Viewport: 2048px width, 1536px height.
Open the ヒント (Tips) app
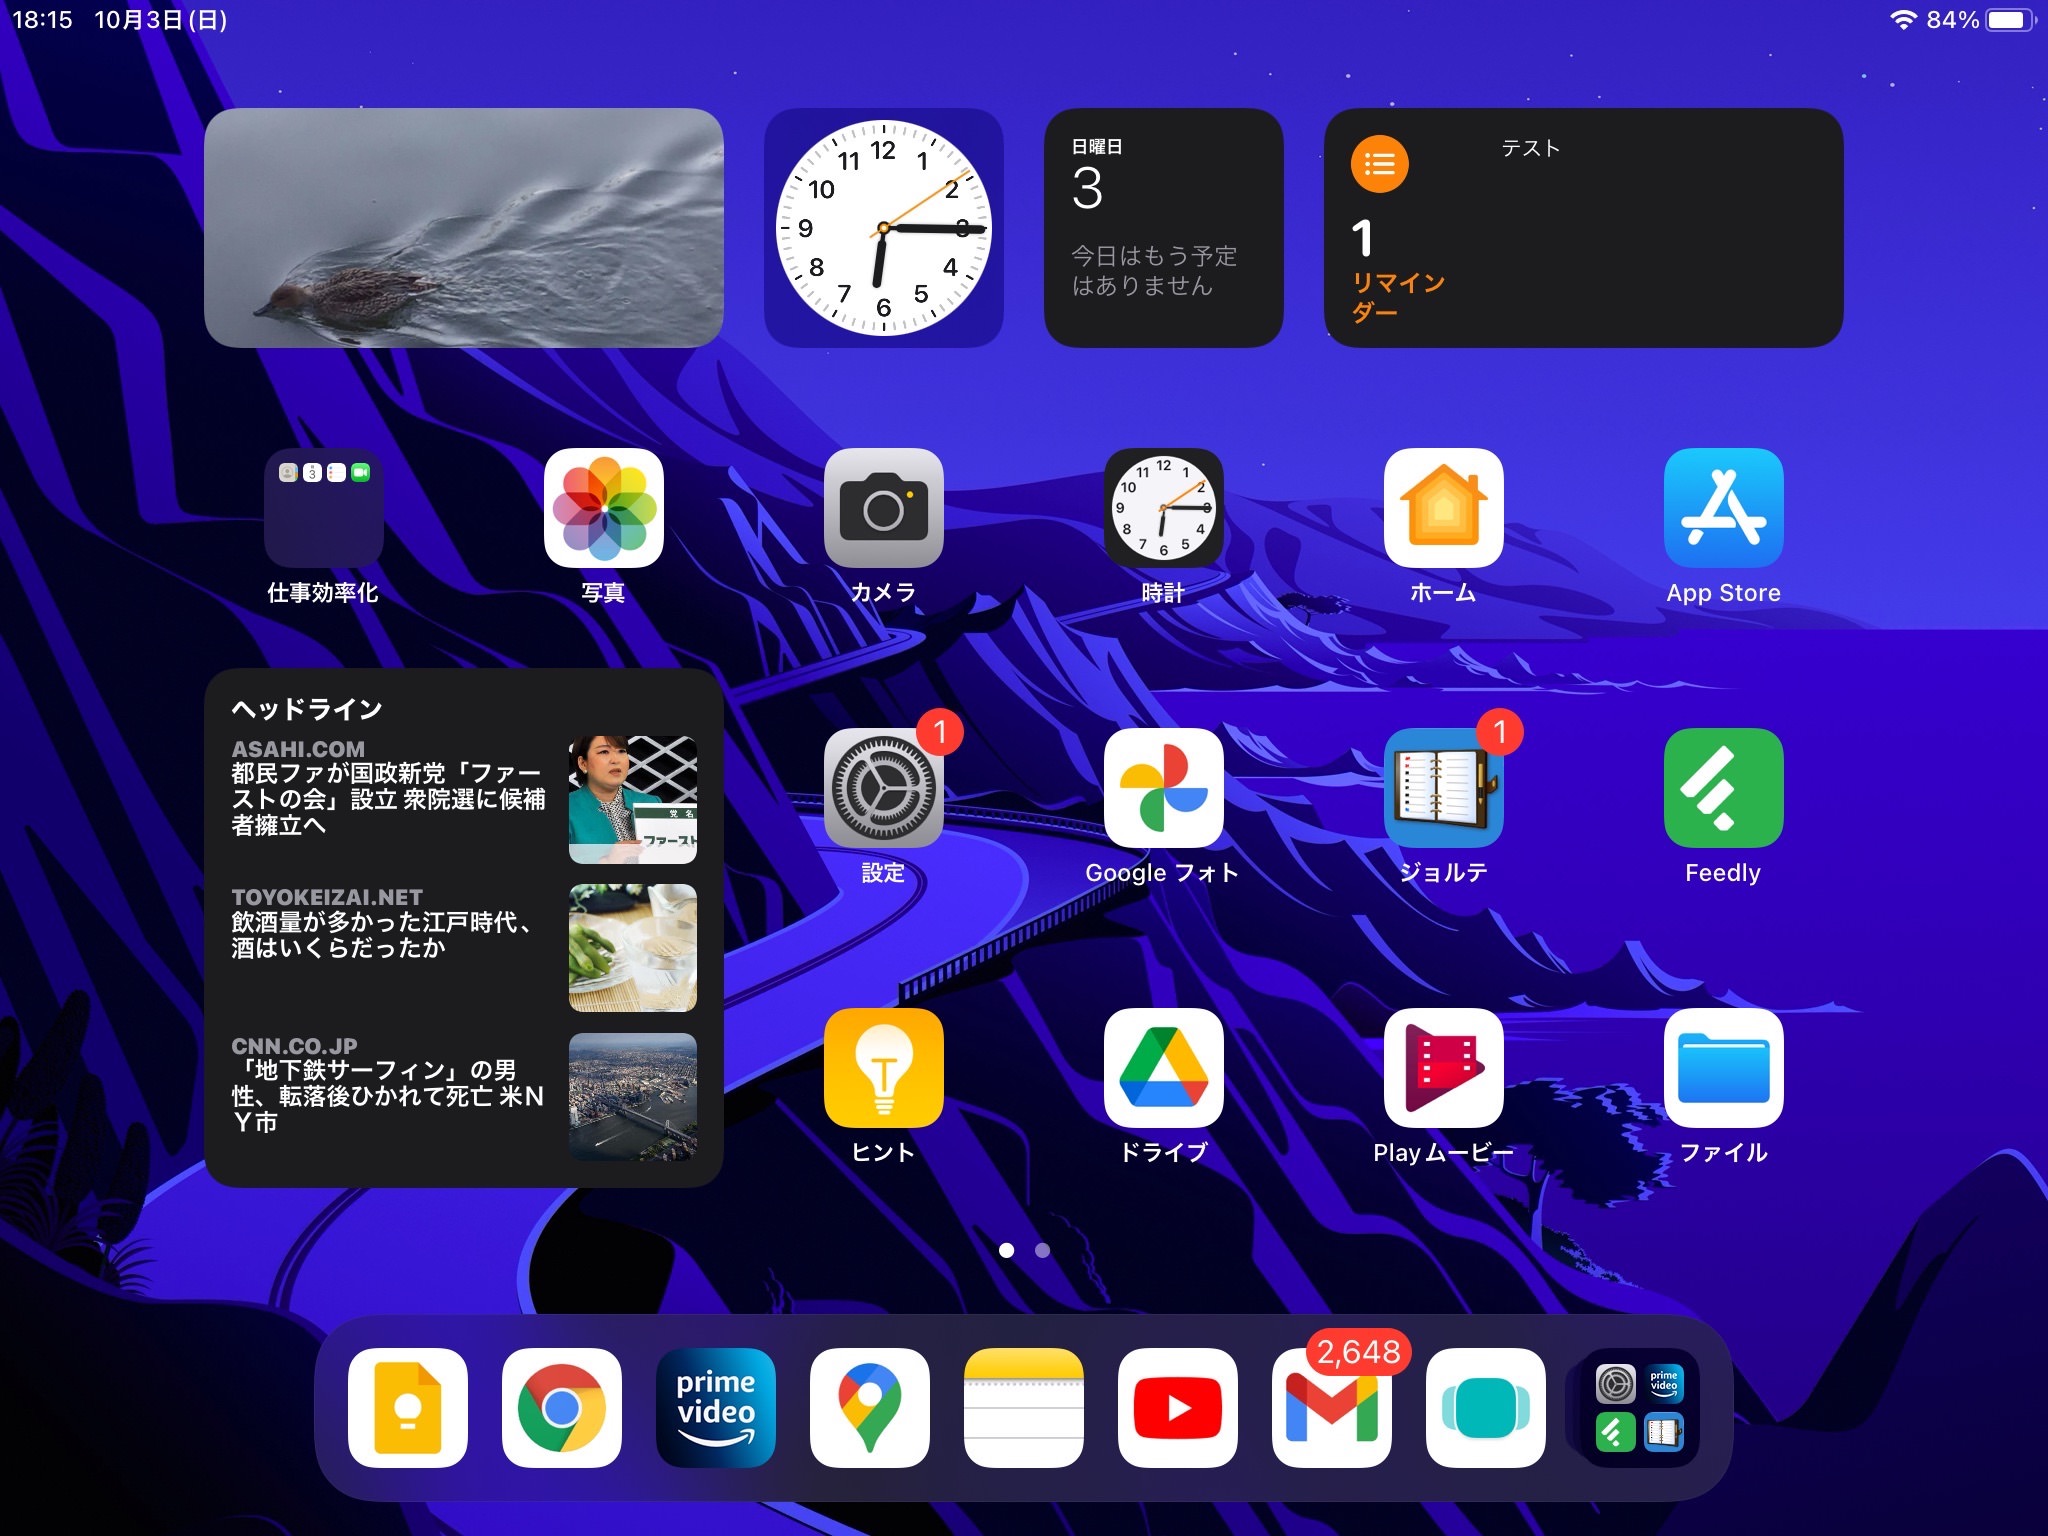883,1068
